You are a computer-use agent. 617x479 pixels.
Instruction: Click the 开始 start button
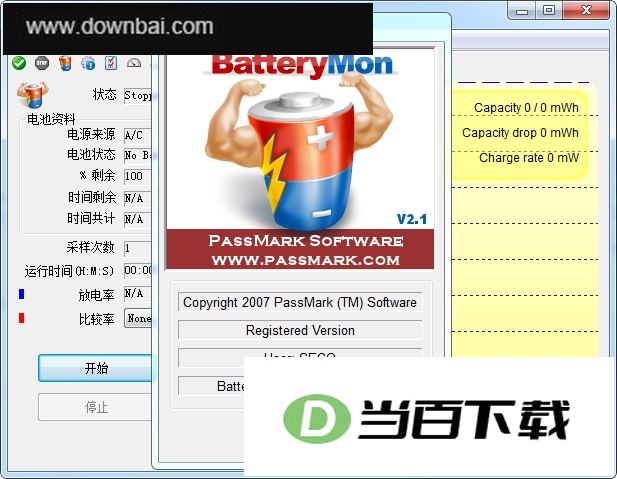tap(95, 368)
